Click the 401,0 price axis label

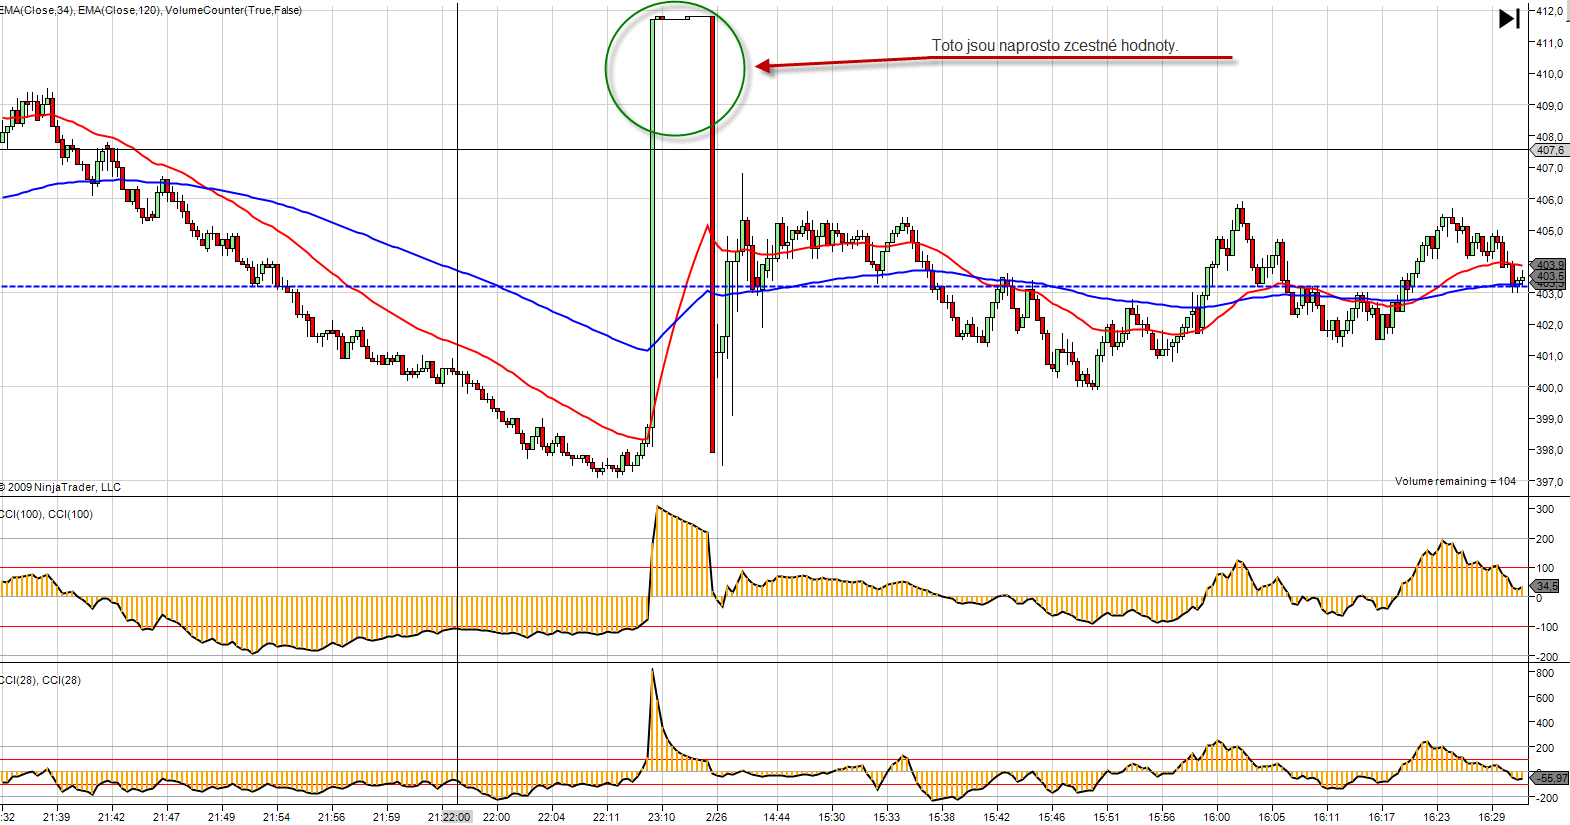point(1549,356)
